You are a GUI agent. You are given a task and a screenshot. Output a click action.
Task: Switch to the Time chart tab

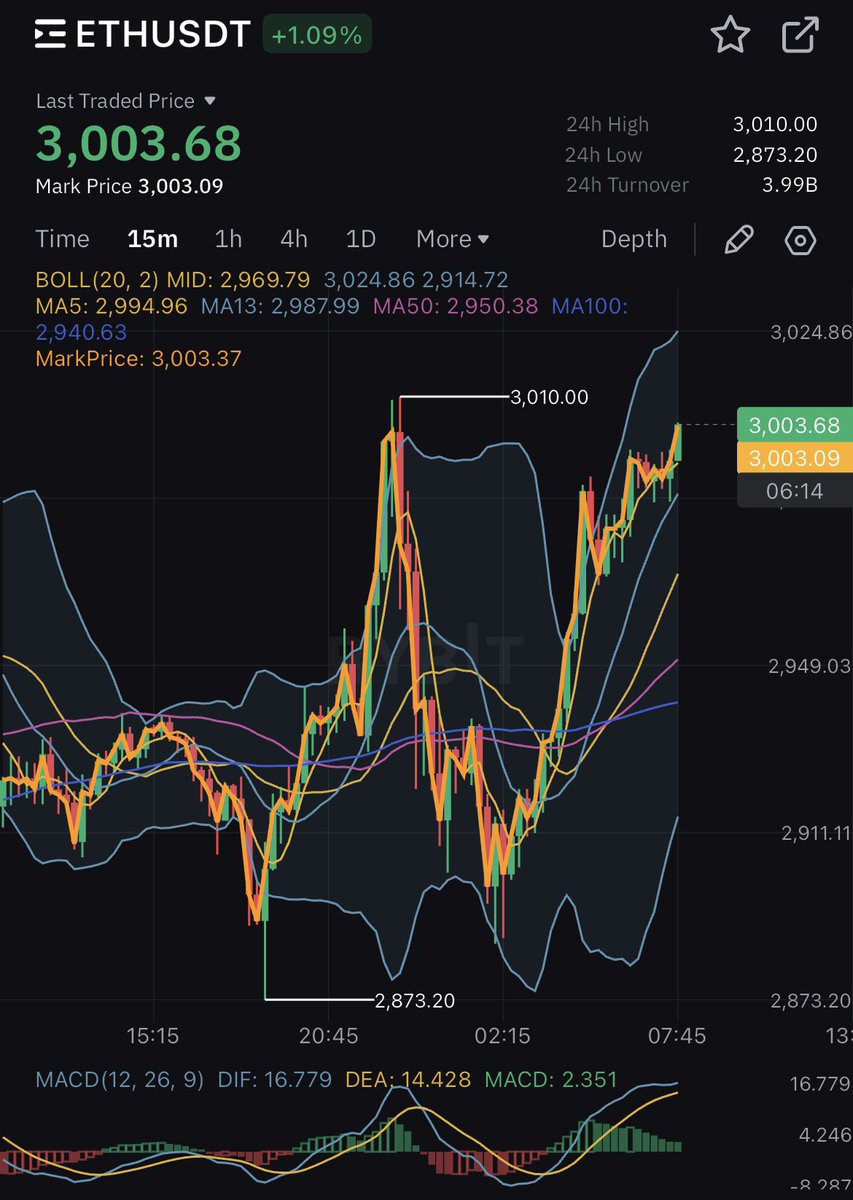click(x=62, y=239)
